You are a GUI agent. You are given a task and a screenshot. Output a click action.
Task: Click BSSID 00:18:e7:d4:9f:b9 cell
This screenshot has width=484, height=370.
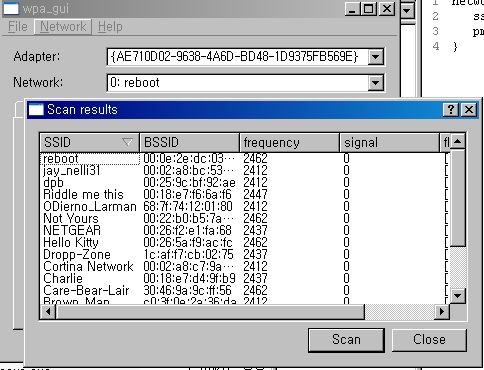(189, 279)
